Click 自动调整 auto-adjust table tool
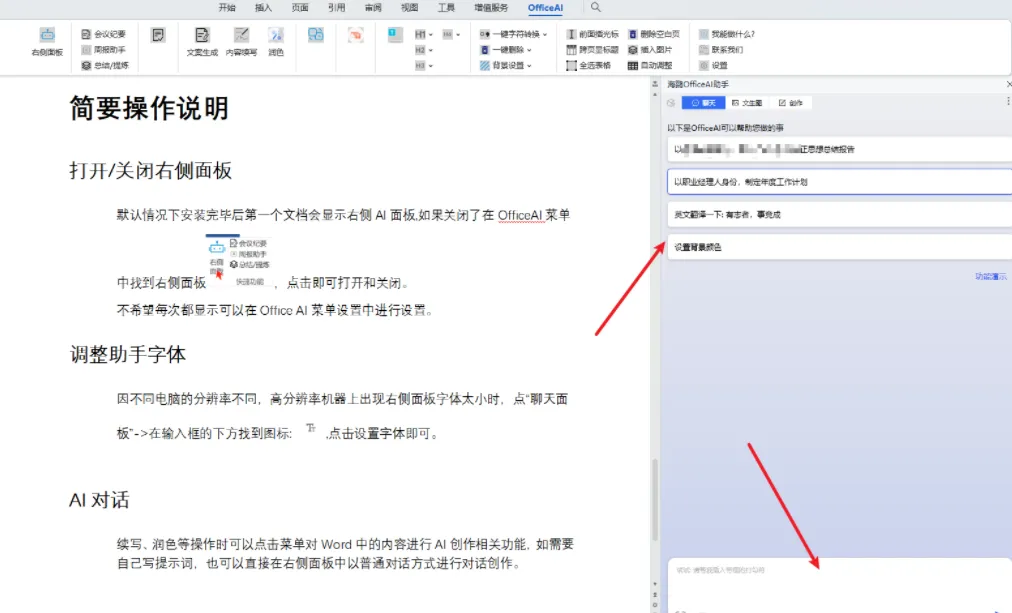The image size is (1012, 613). (650, 65)
